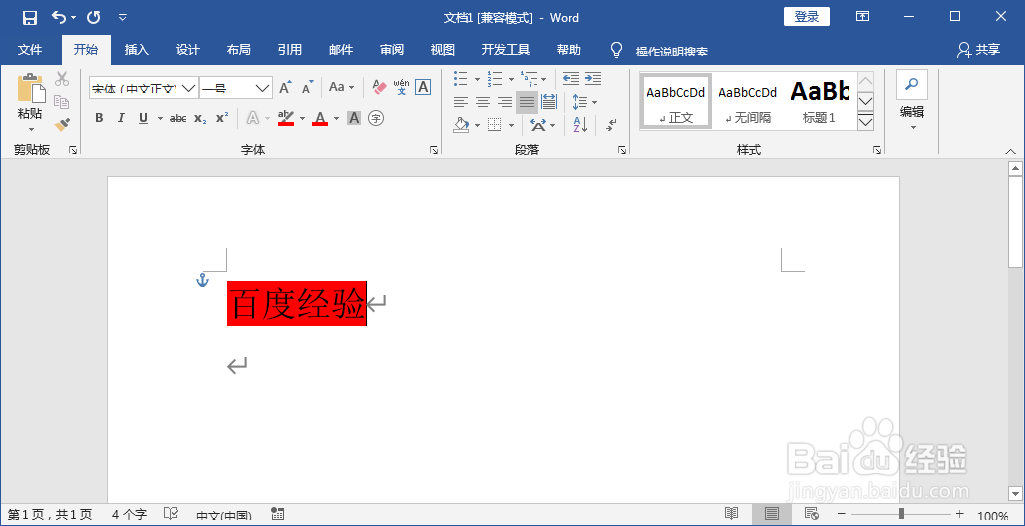Switch to the 布局 tab

click(239, 50)
